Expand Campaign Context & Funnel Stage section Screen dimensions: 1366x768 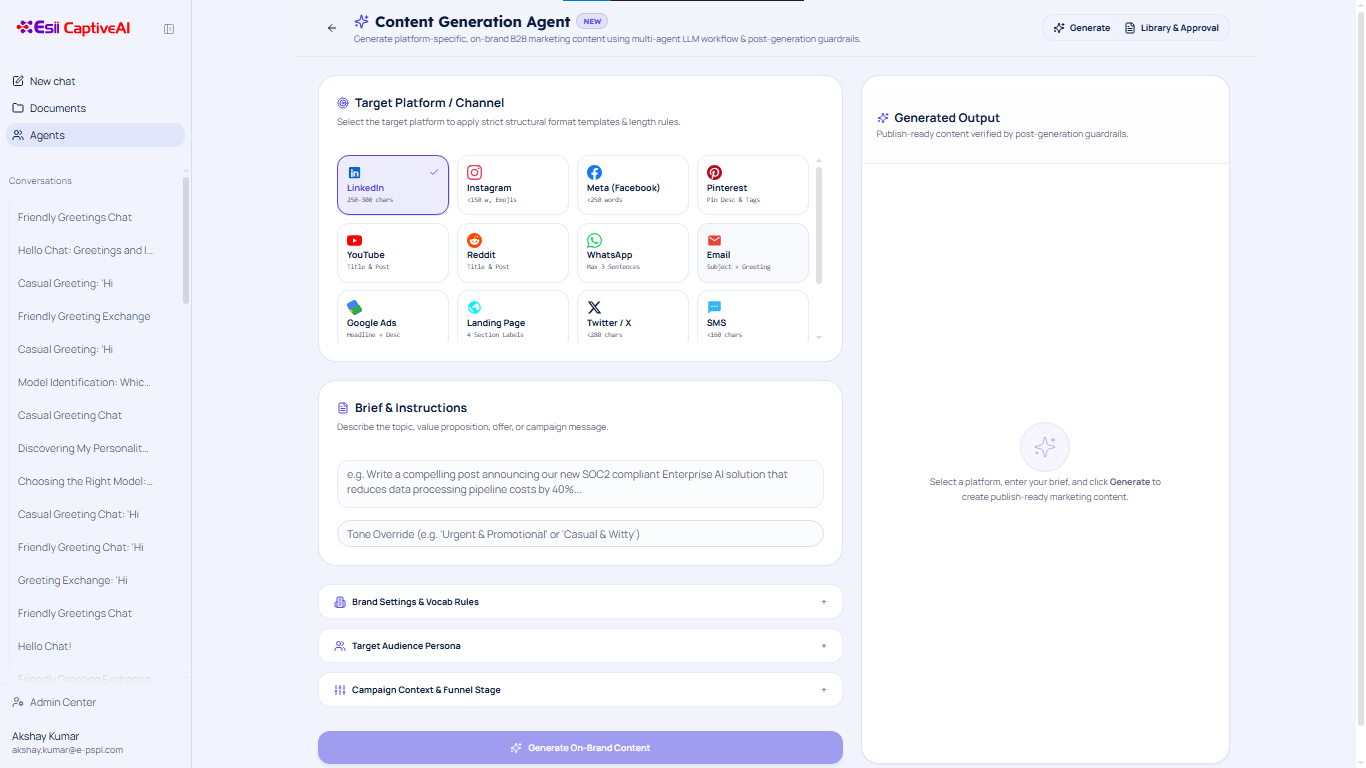tap(580, 690)
